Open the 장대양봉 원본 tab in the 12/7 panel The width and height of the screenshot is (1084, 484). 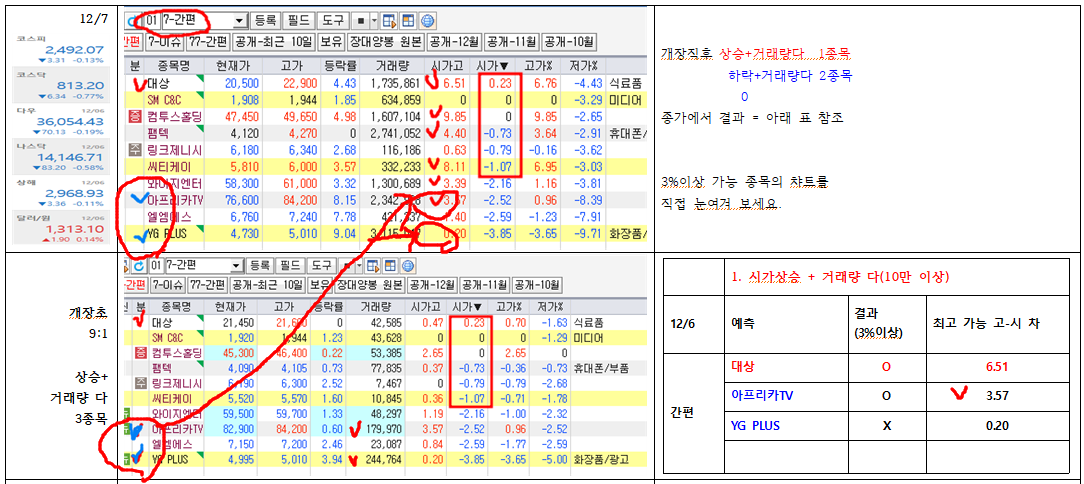click(x=386, y=41)
